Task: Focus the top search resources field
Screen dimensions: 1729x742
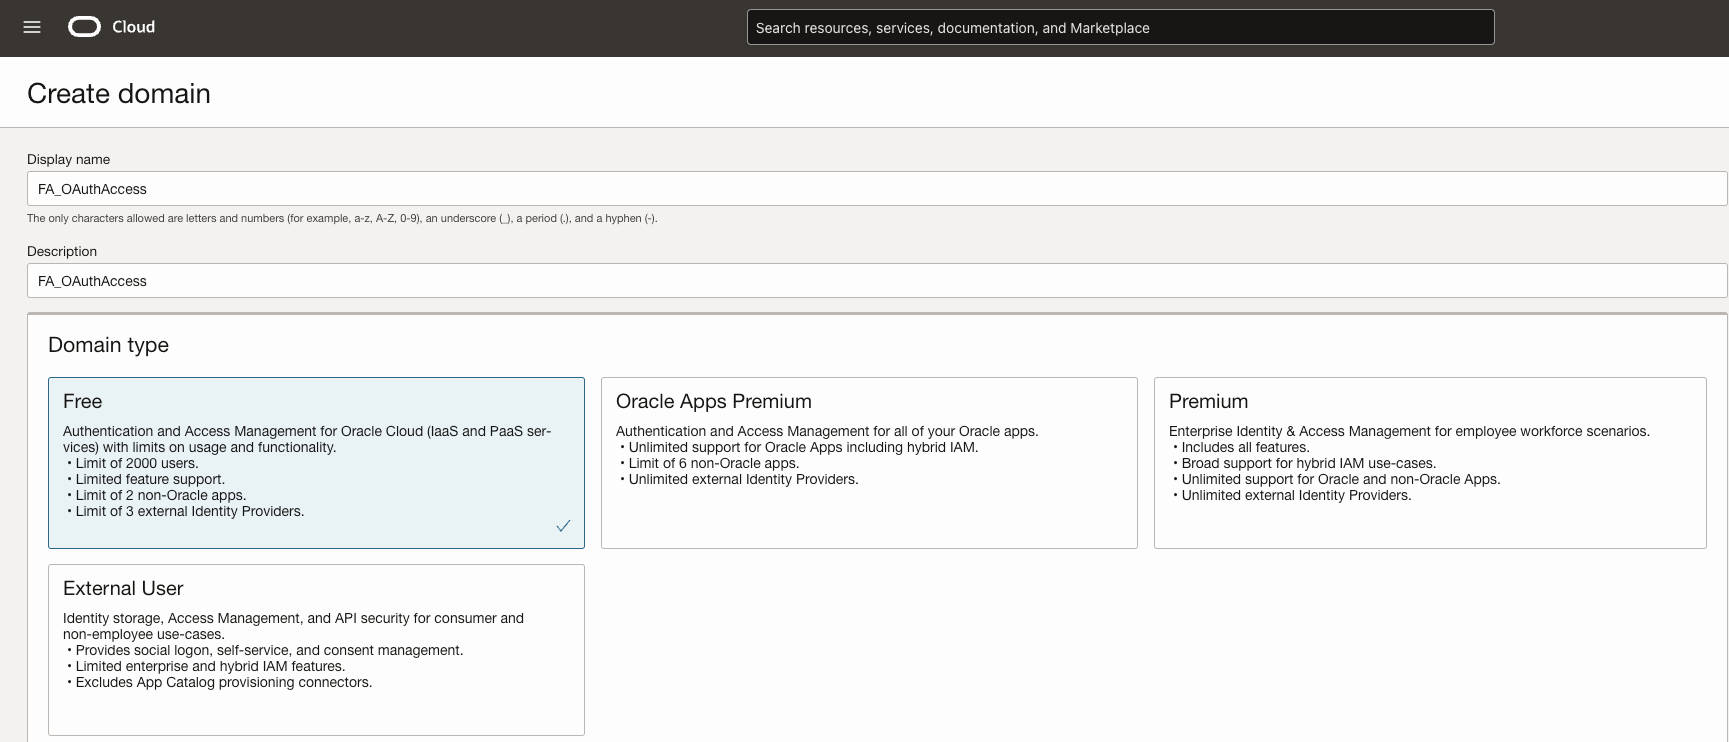Action: 1120,28
